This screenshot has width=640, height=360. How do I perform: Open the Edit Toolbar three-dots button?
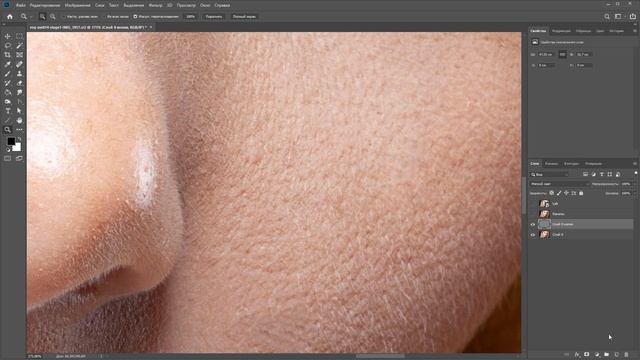(19, 130)
